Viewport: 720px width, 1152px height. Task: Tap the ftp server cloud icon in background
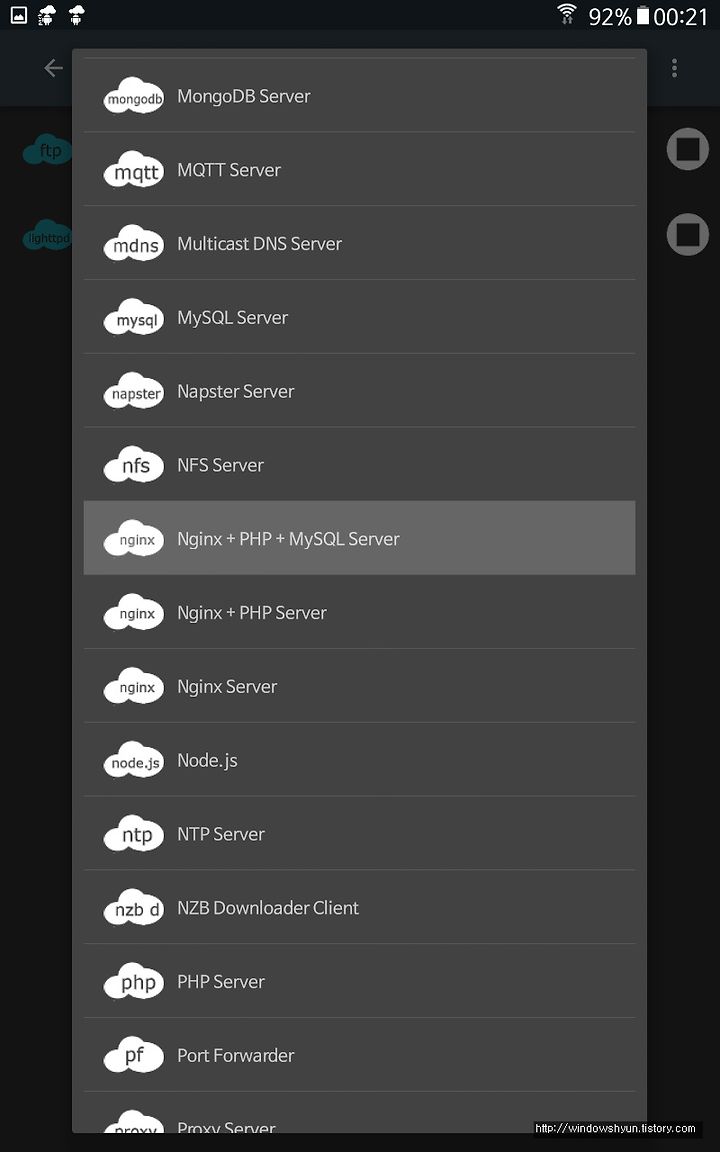[x=47, y=150]
